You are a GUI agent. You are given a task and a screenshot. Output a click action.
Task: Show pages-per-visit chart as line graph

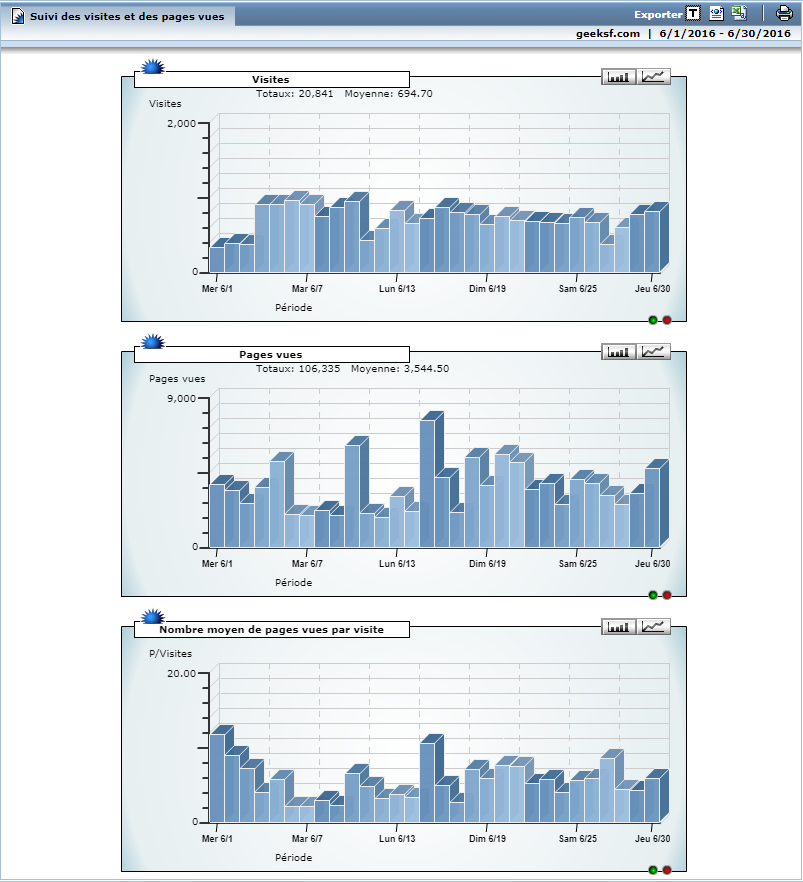[653, 627]
